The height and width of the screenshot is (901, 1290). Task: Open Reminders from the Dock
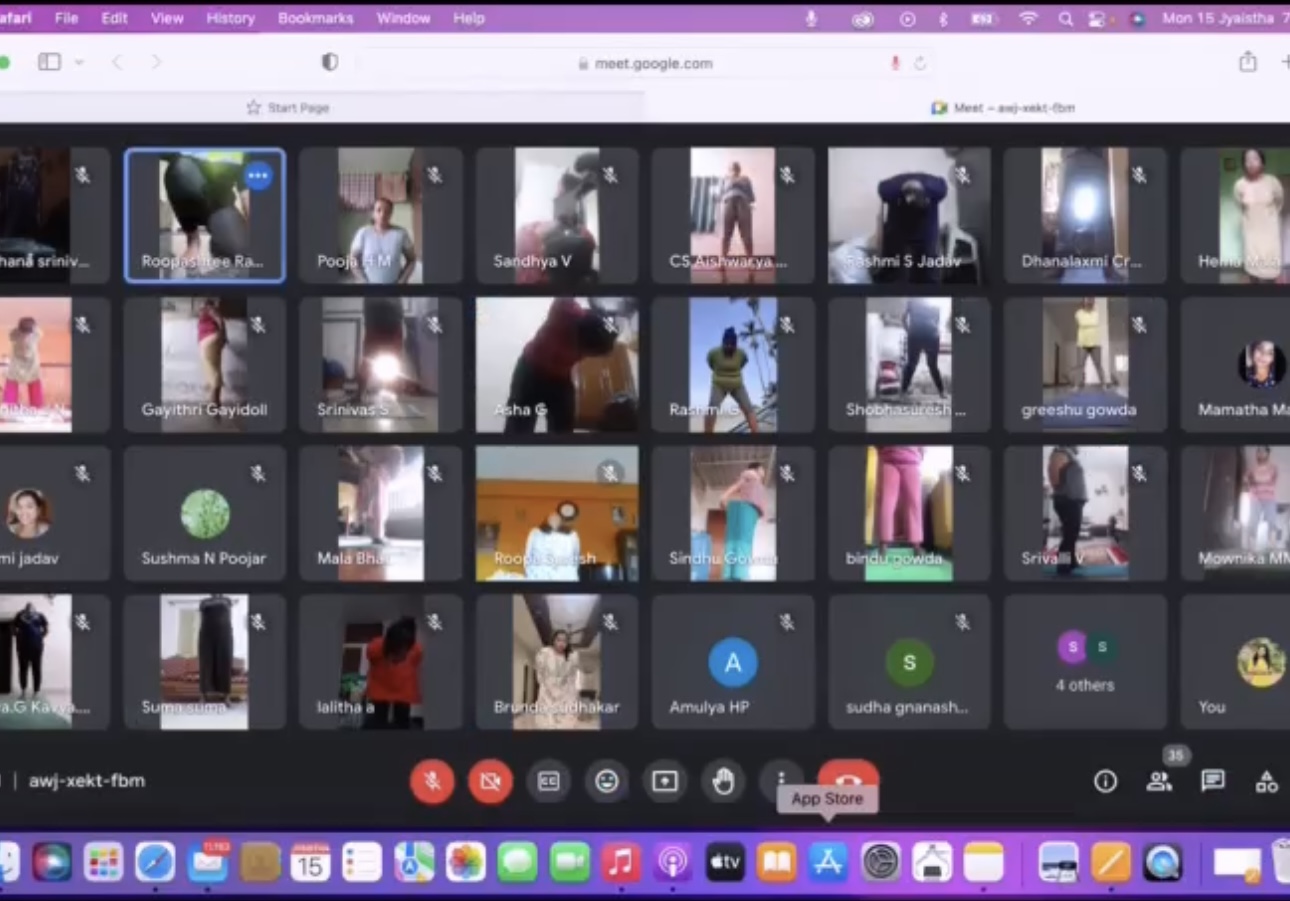point(362,862)
